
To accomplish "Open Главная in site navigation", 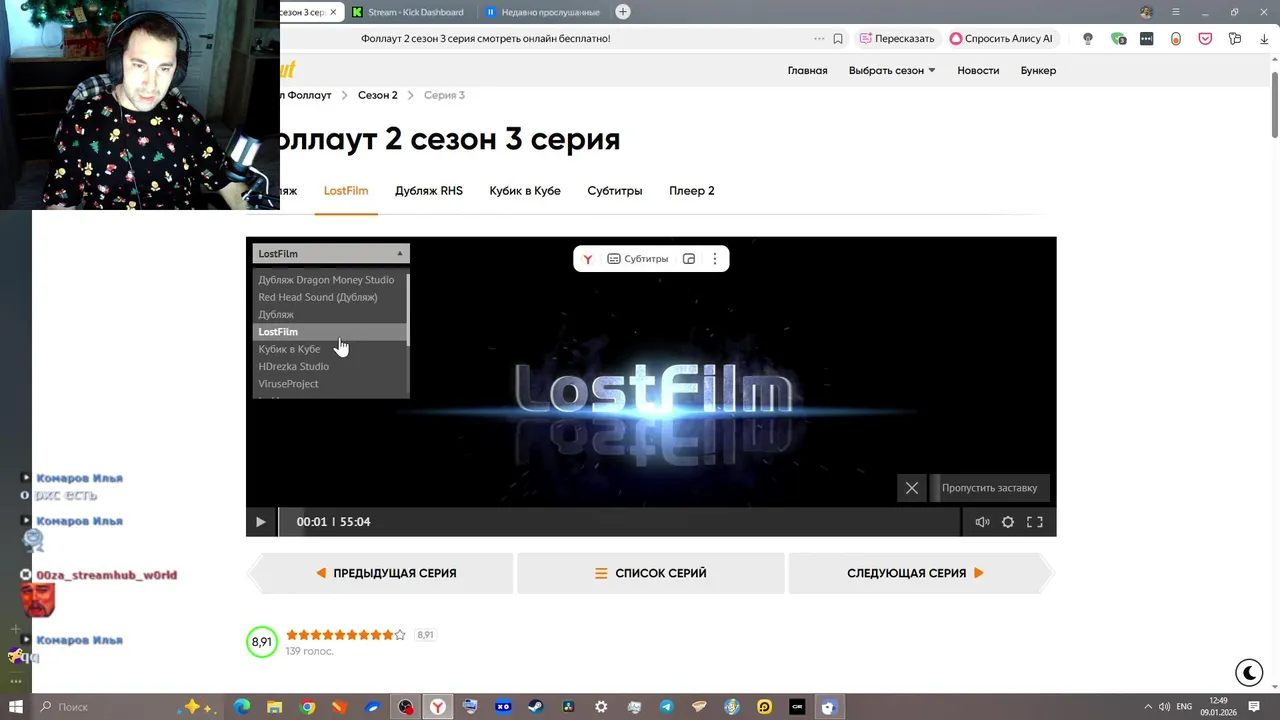I will pyautogui.click(x=807, y=71).
